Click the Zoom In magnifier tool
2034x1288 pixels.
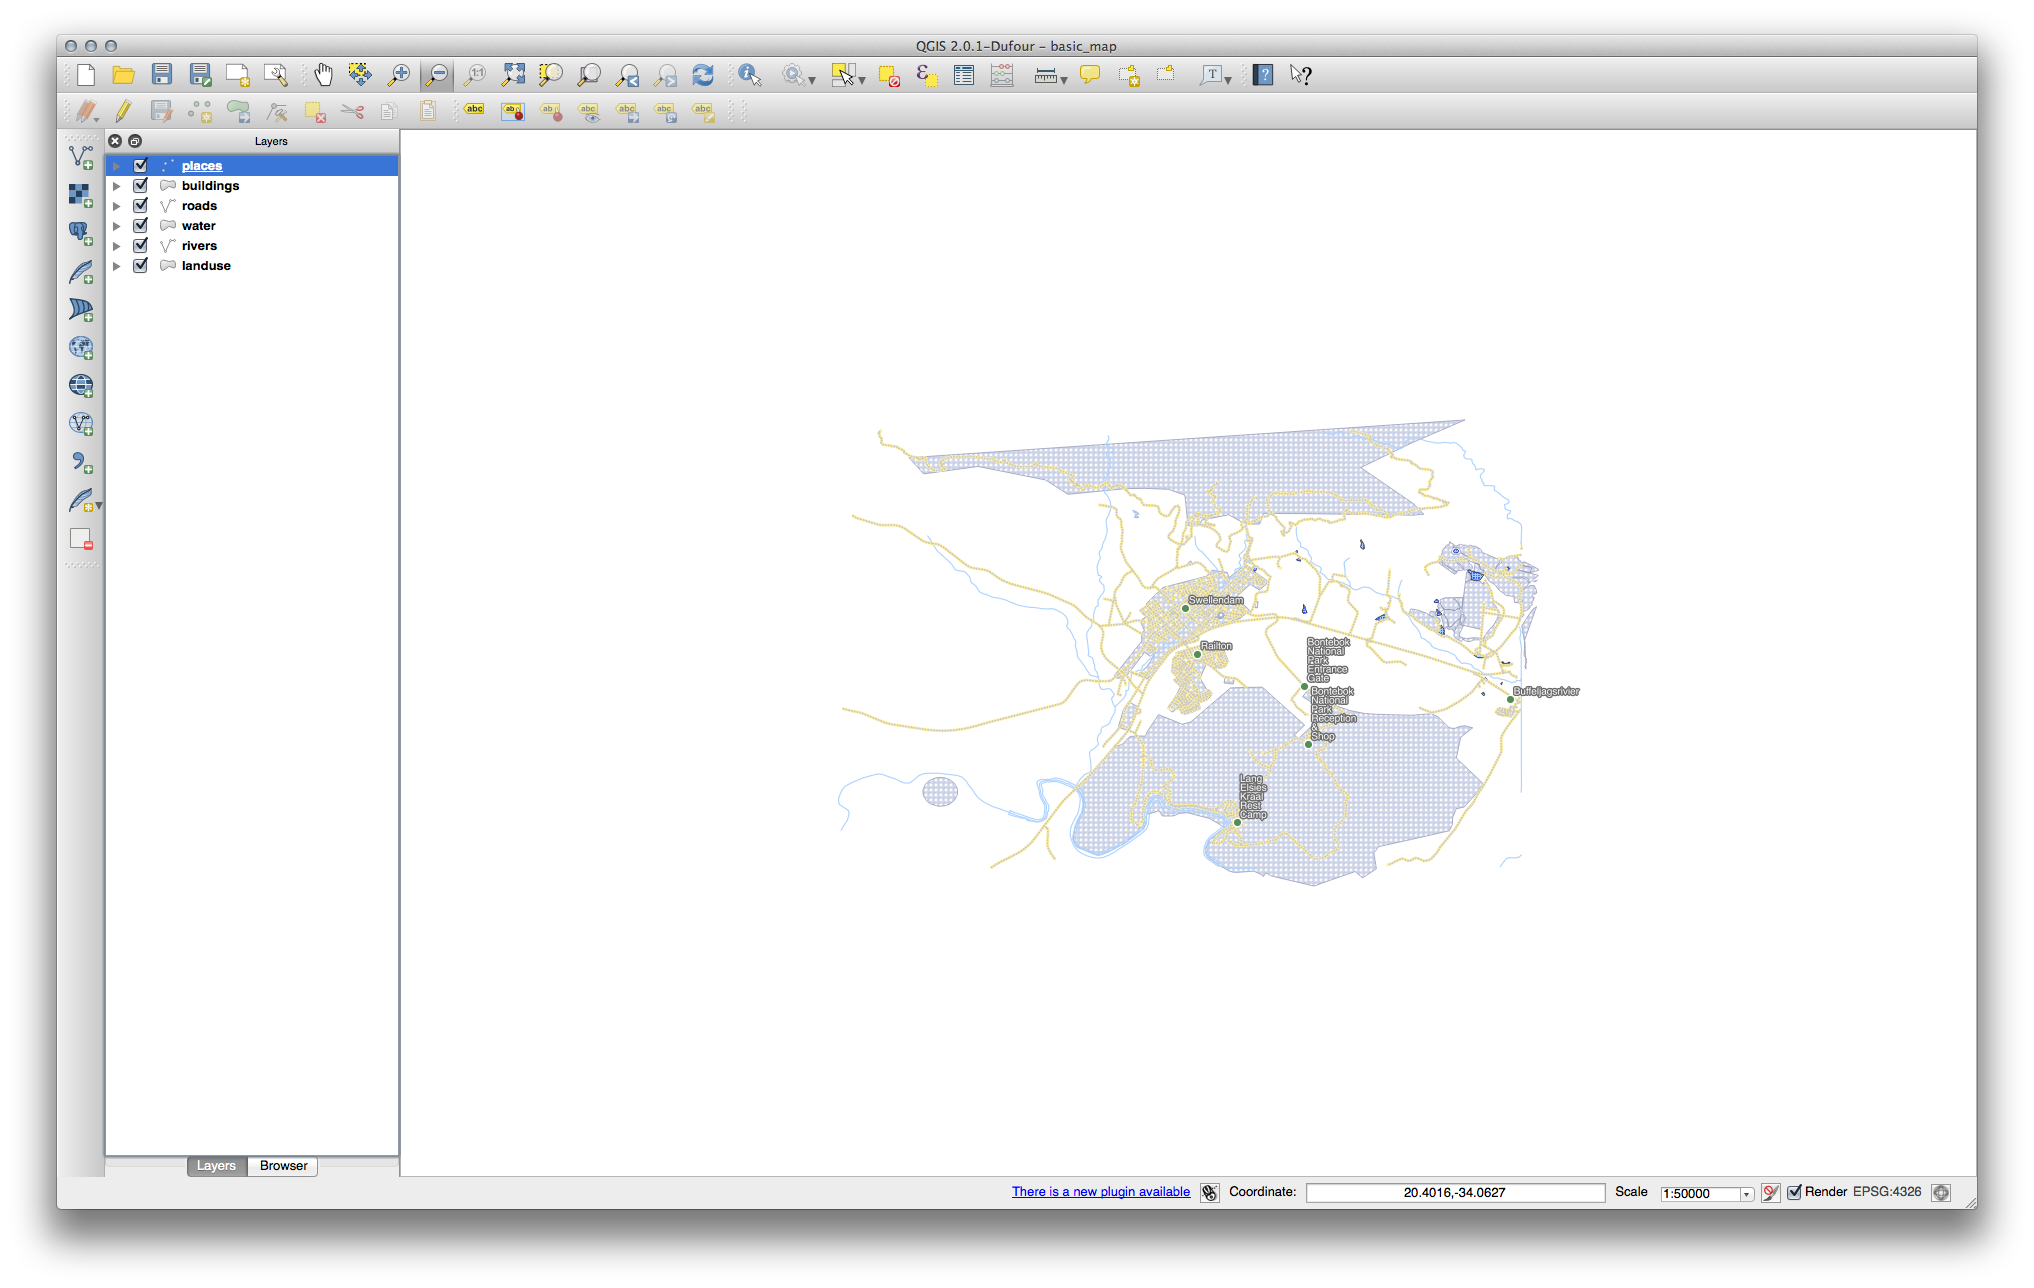click(x=399, y=75)
